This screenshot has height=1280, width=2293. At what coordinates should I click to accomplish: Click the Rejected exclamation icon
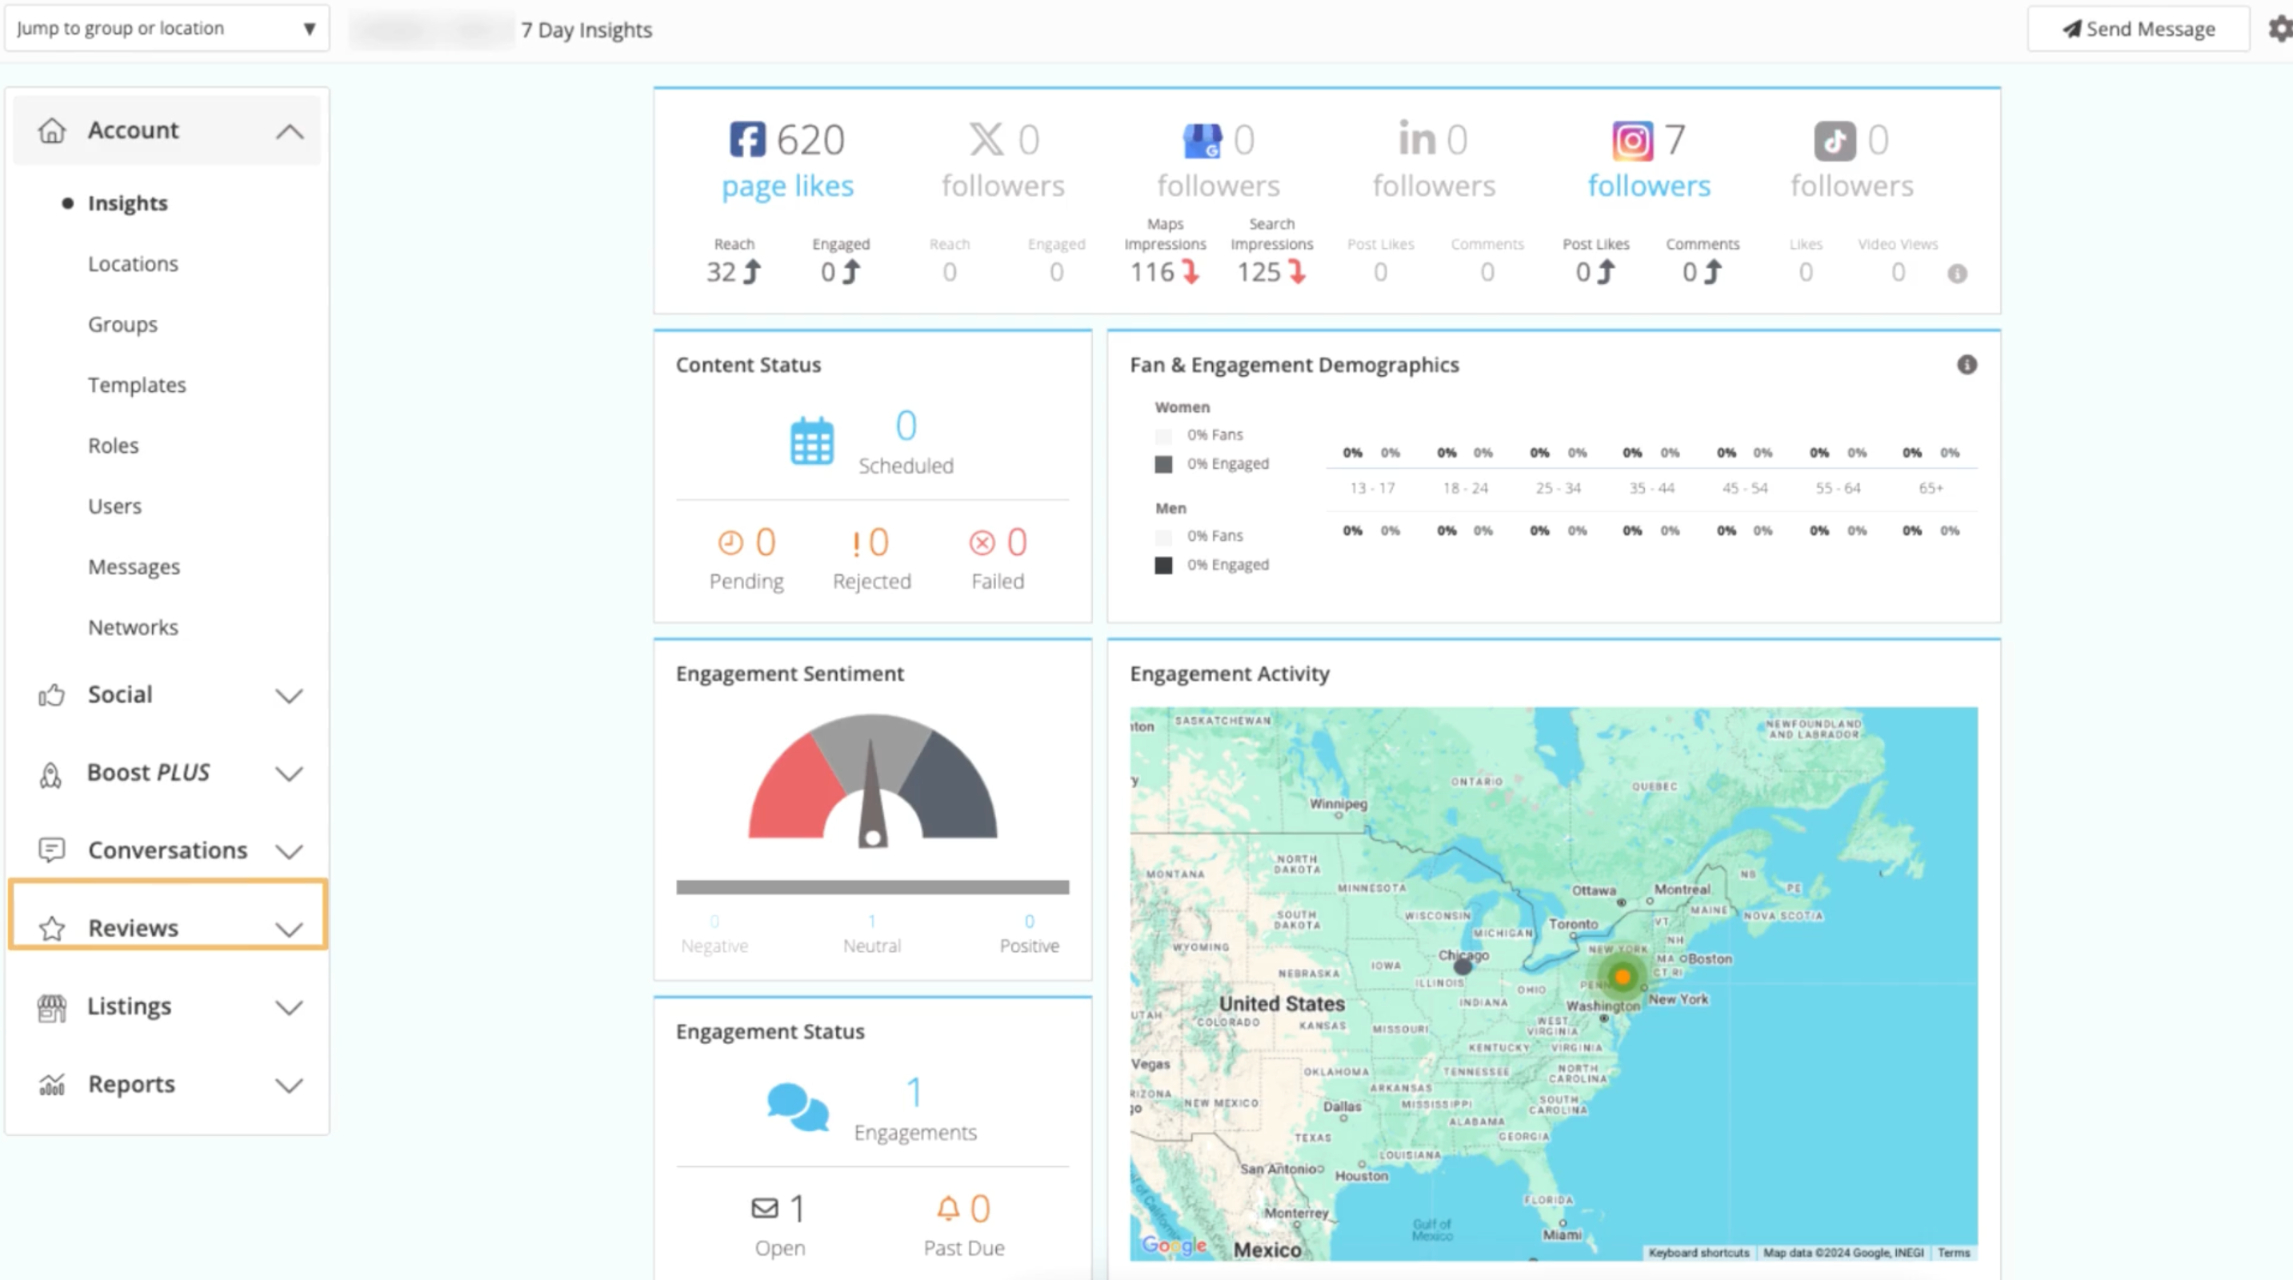[x=856, y=543]
